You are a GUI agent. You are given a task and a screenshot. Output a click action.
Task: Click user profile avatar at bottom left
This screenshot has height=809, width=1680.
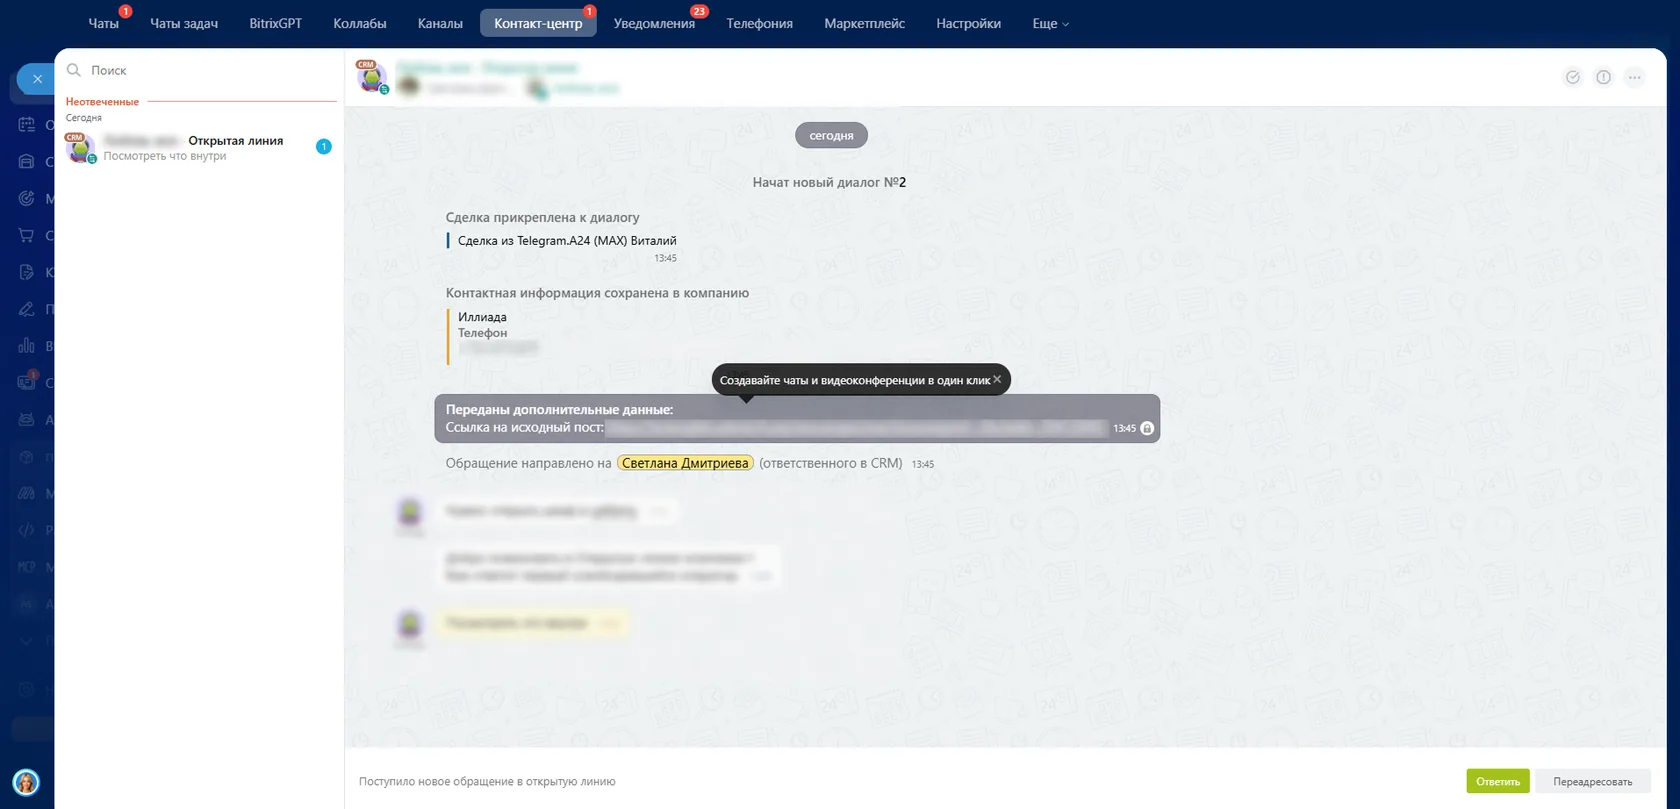click(26, 782)
